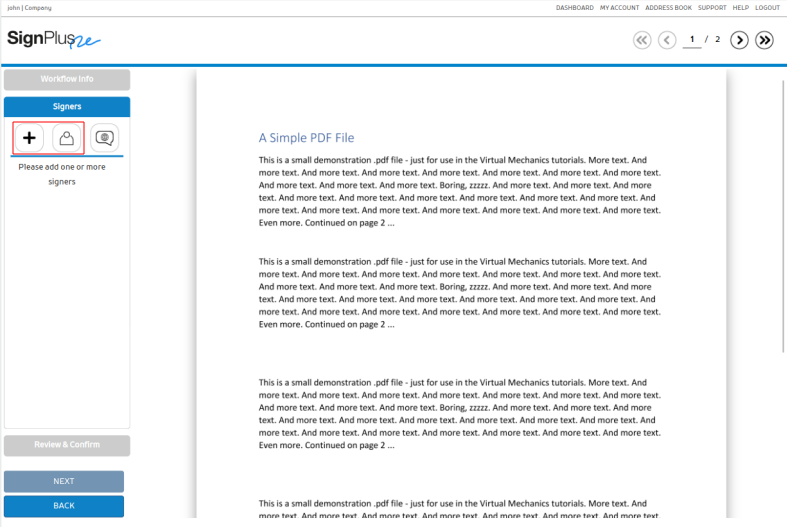787x527 pixels.
Task: Expand the Review & Confirm section
Action: 67,445
